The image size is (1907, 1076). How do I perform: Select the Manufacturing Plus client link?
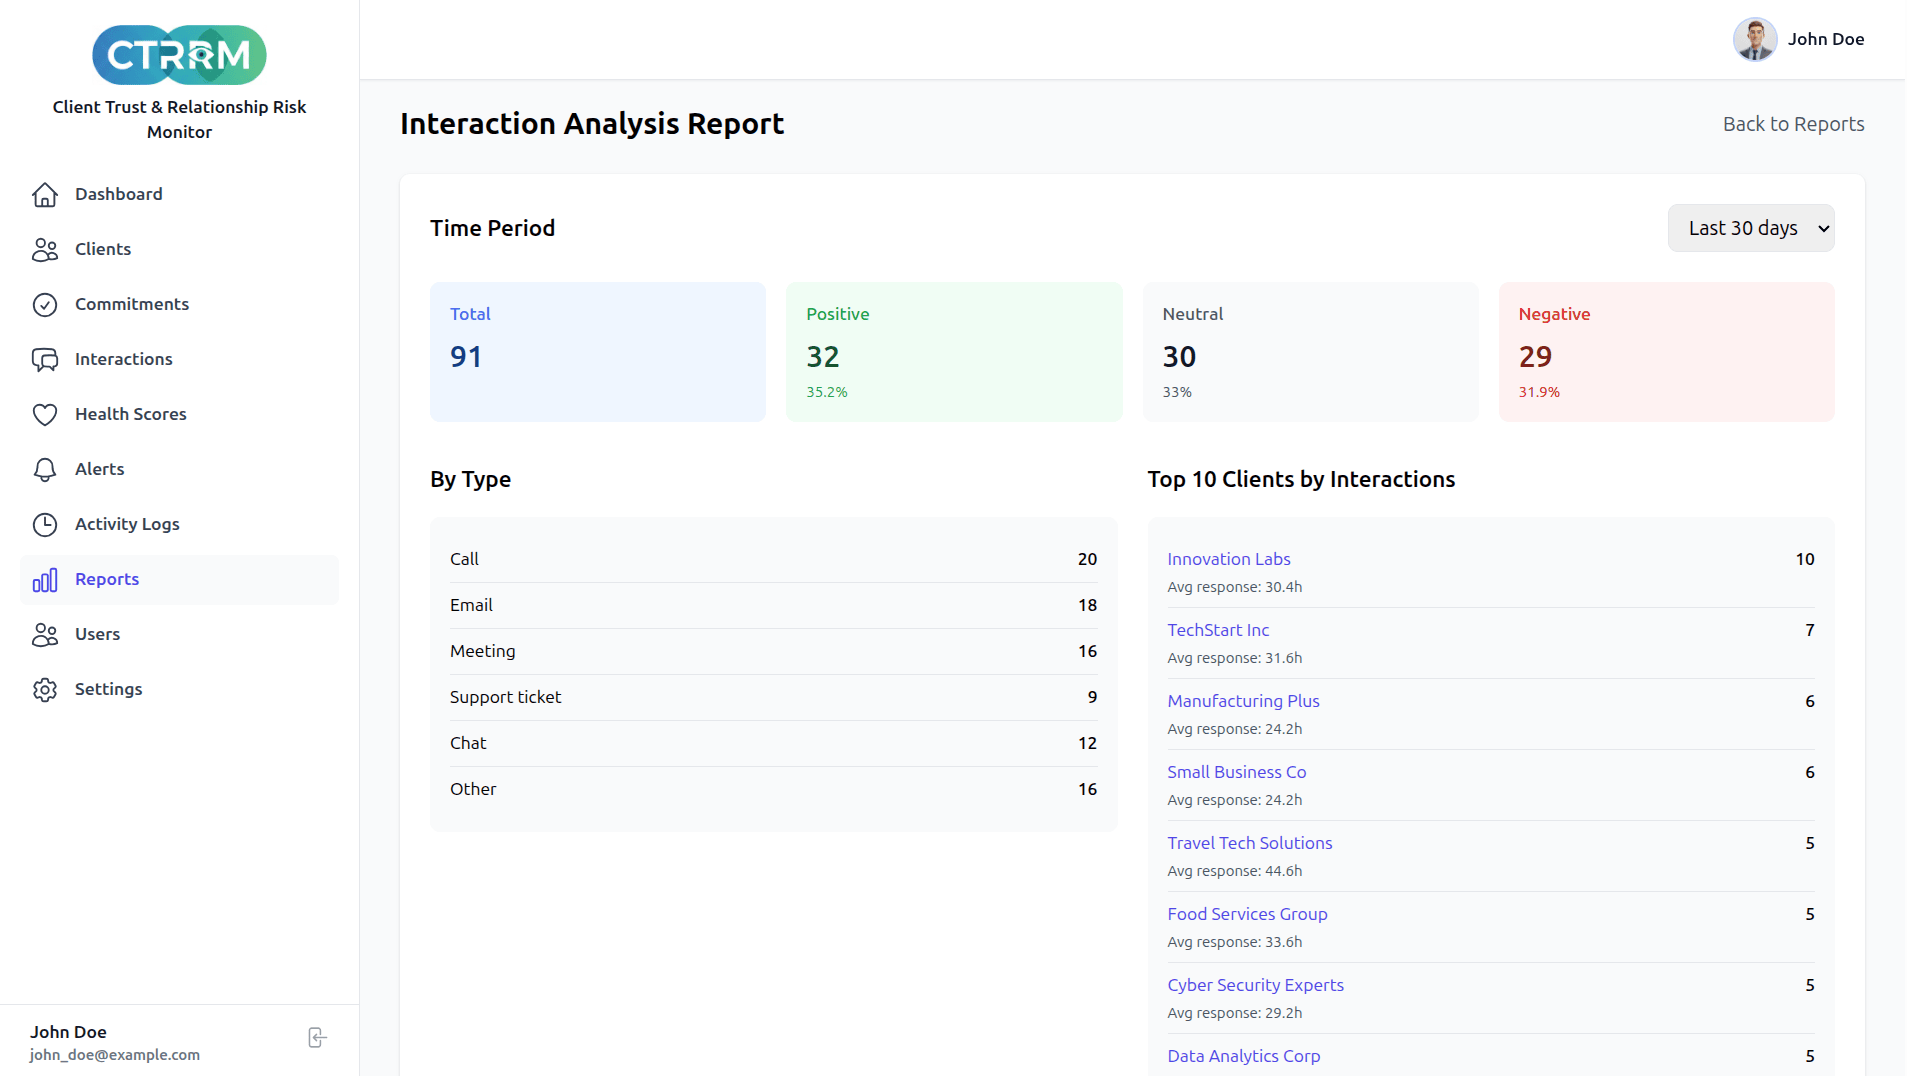[x=1243, y=701]
